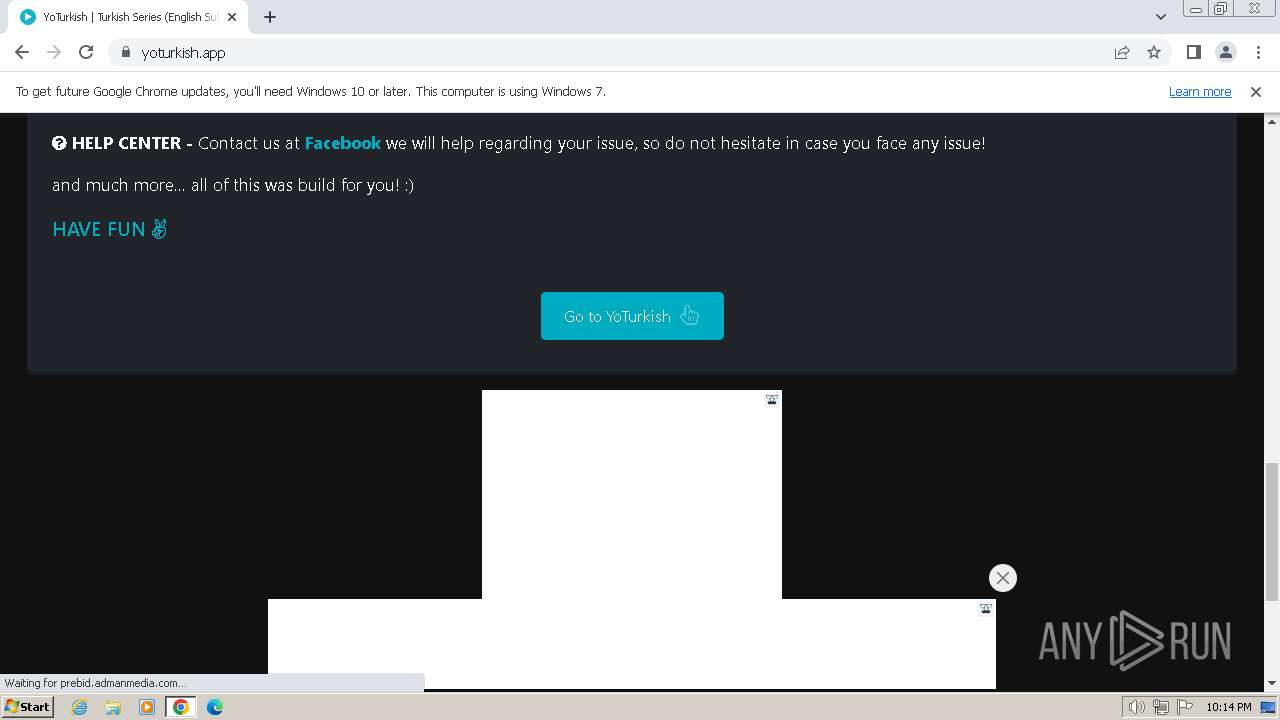Image resolution: width=1280 pixels, height=720 pixels.
Task: Open Windows Explorer folder in taskbar
Action: (113, 707)
